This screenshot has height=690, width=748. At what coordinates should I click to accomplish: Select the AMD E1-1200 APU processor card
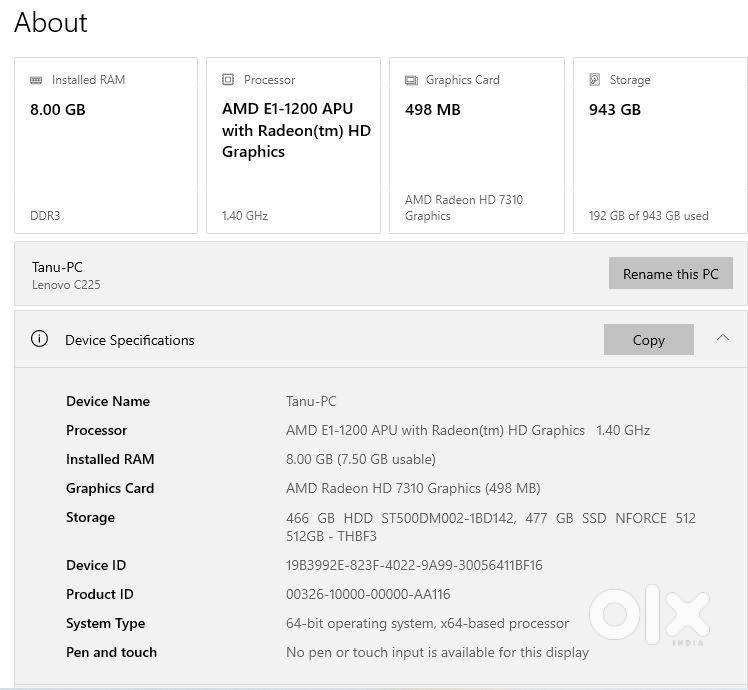[x=293, y=146]
